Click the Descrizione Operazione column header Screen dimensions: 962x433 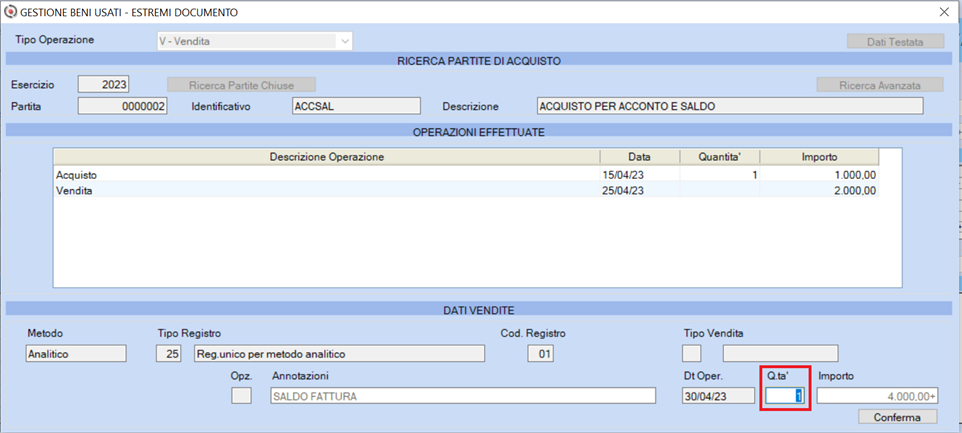point(326,156)
